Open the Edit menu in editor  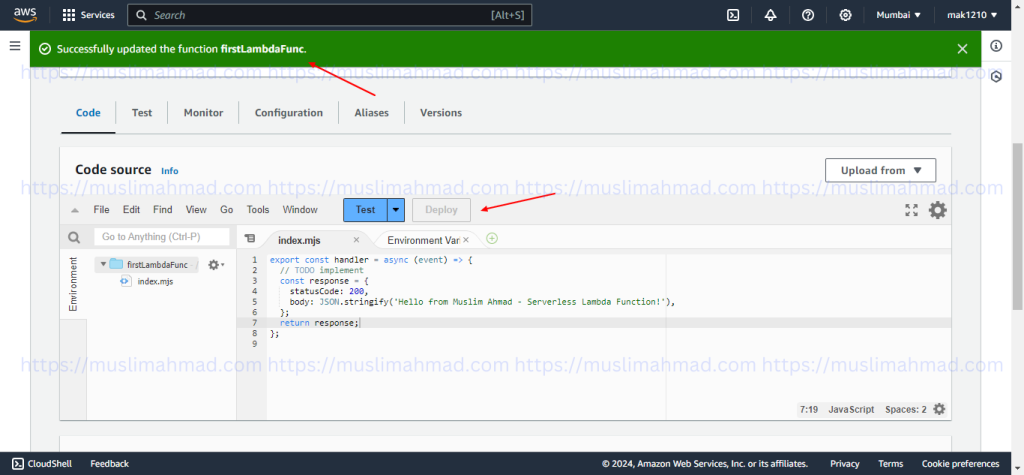point(131,210)
